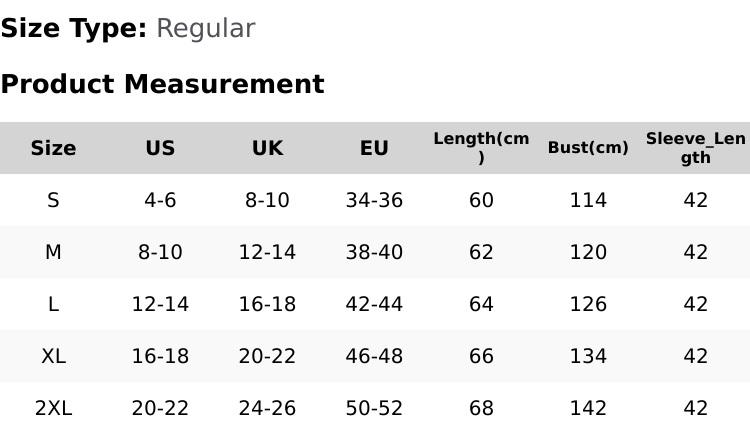The height and width of the screenshot is (434, 750).
Task: Click the "Product Measurement" heading
Action: 162,84
